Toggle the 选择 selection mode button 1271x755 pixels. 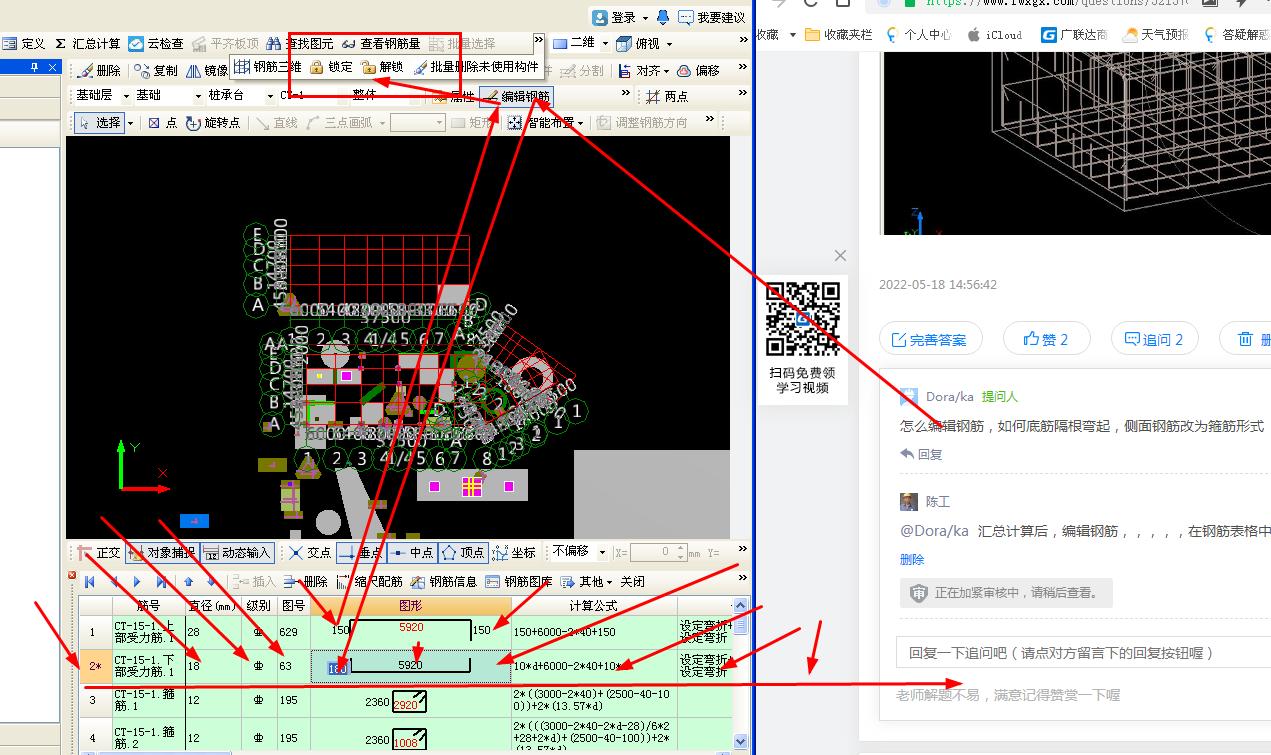99,123
